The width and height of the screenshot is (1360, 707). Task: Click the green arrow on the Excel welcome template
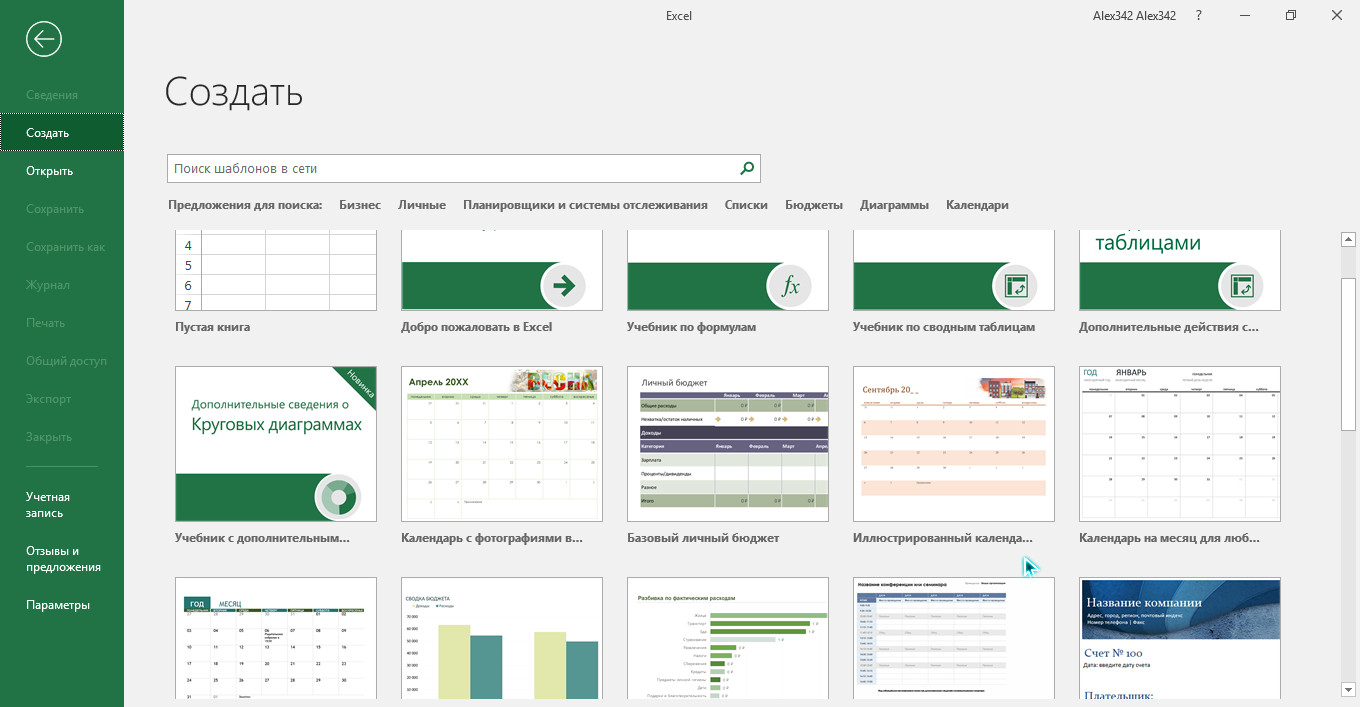564,287
